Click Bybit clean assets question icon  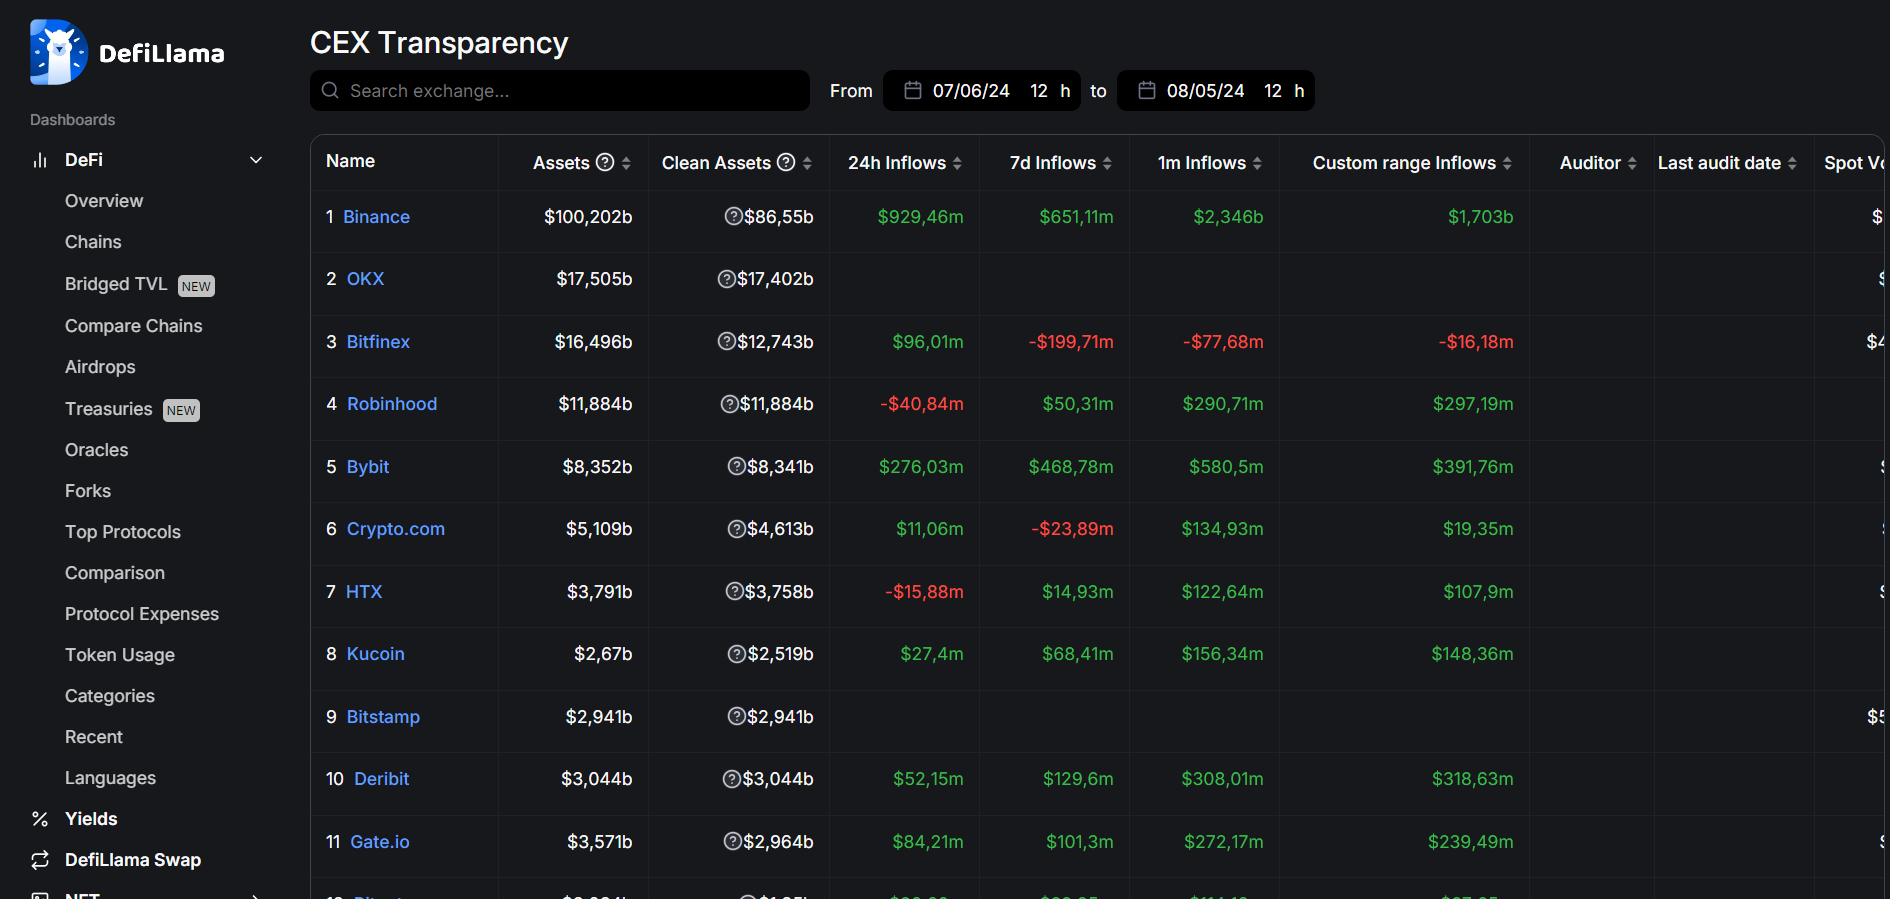[x=737, y=467]
